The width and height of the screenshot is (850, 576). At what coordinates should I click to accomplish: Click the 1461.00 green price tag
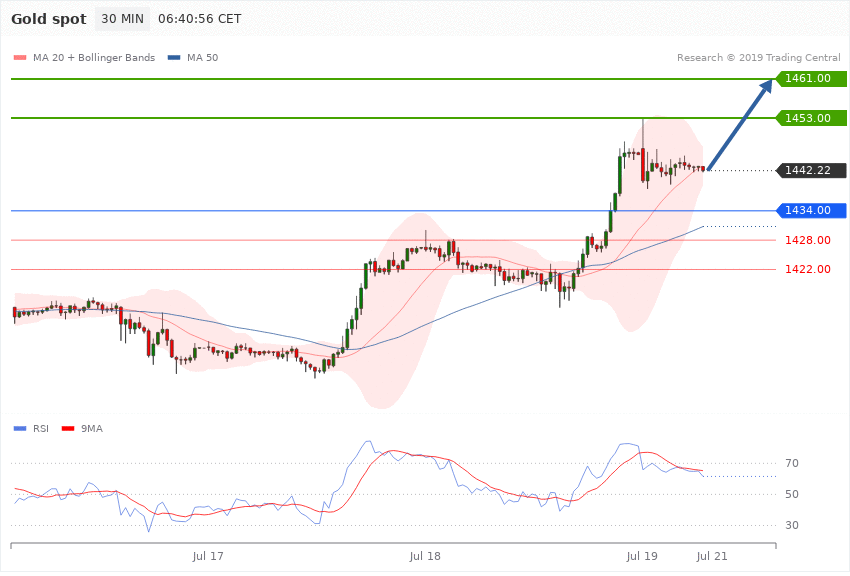click(811, 79)
